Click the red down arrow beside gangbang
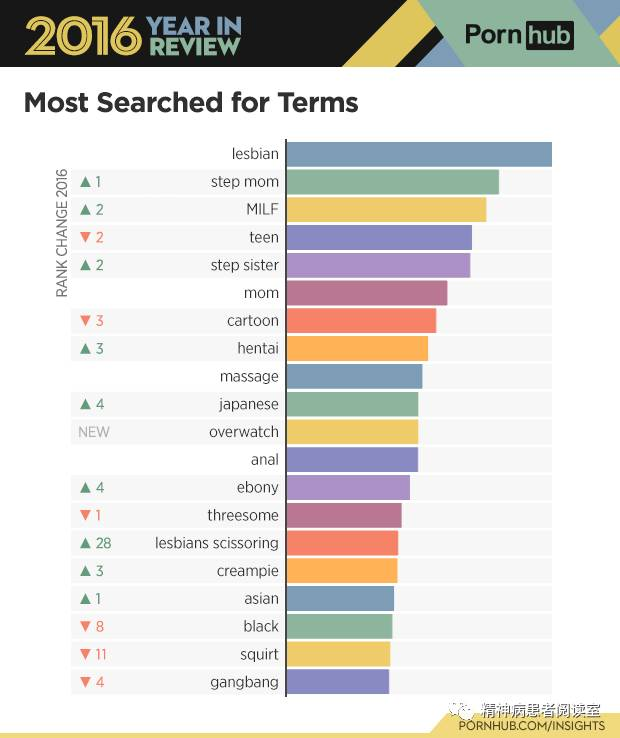620x738 pixels. pos(85,682)
